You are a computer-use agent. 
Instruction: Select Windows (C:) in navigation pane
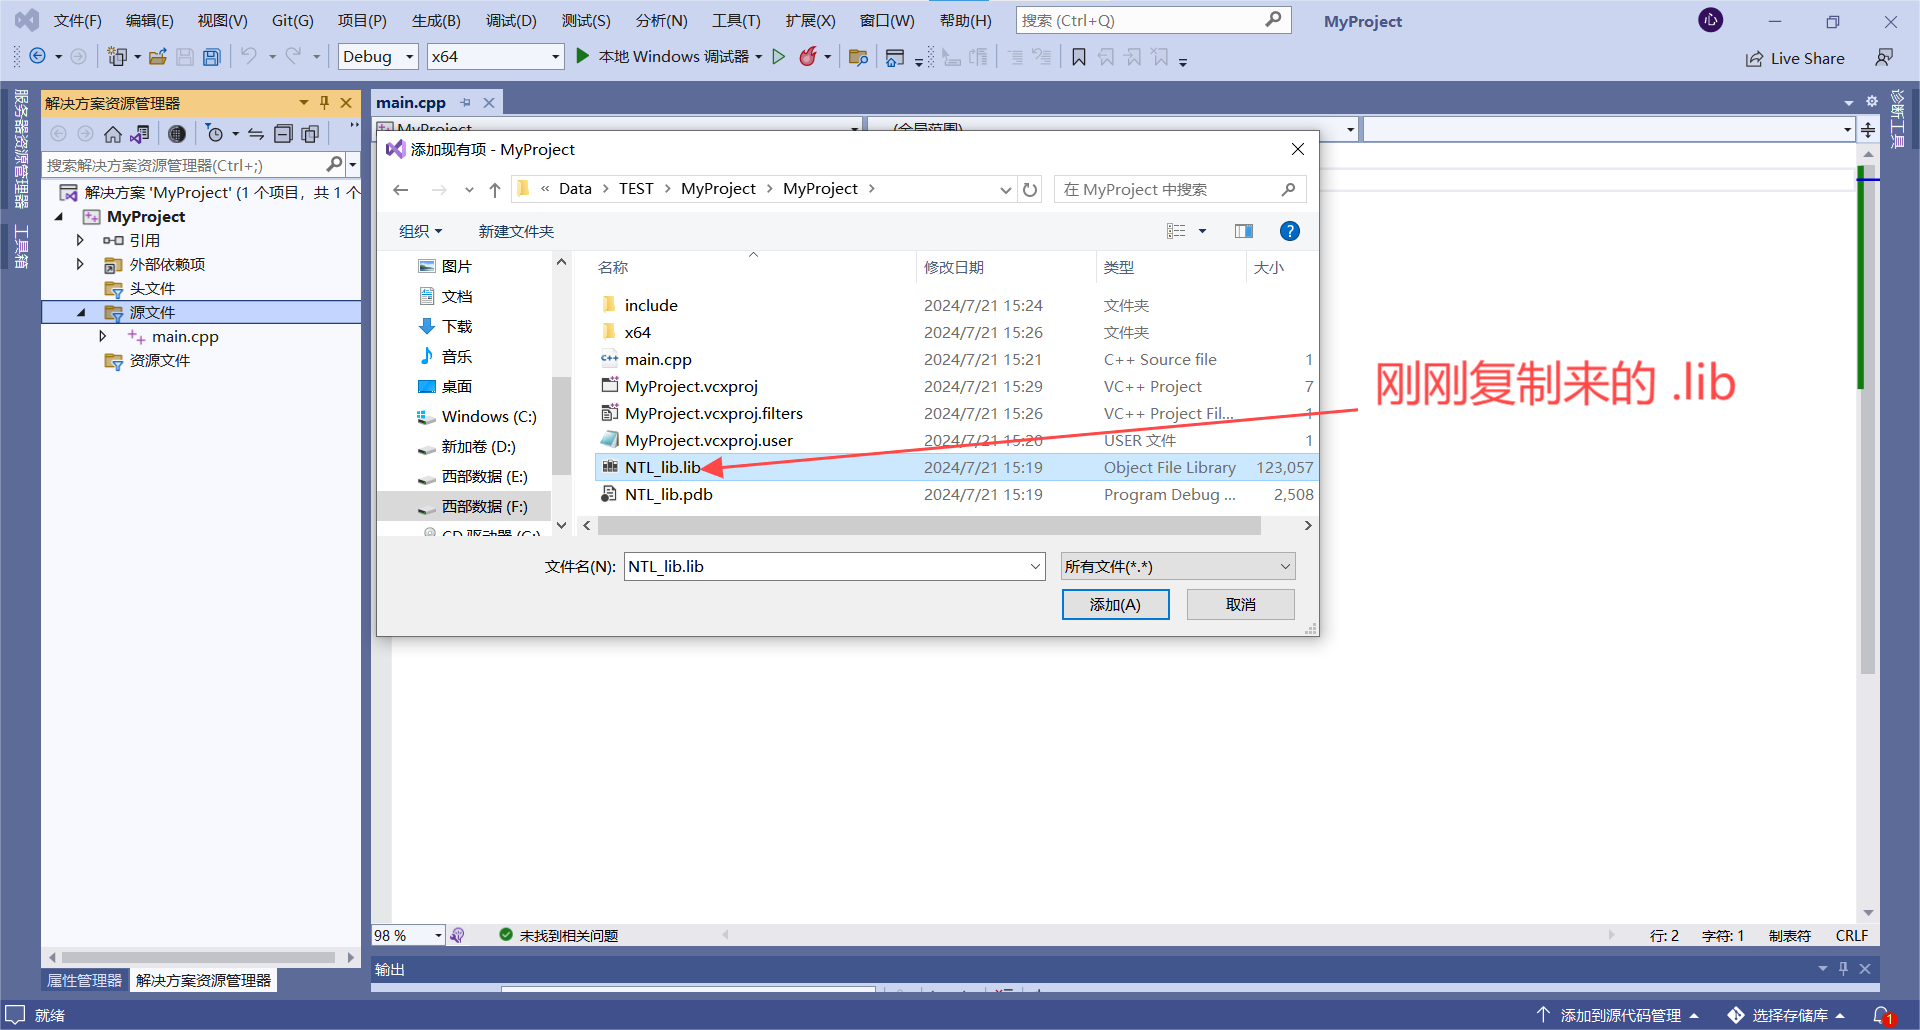click(x=477, y=416)
